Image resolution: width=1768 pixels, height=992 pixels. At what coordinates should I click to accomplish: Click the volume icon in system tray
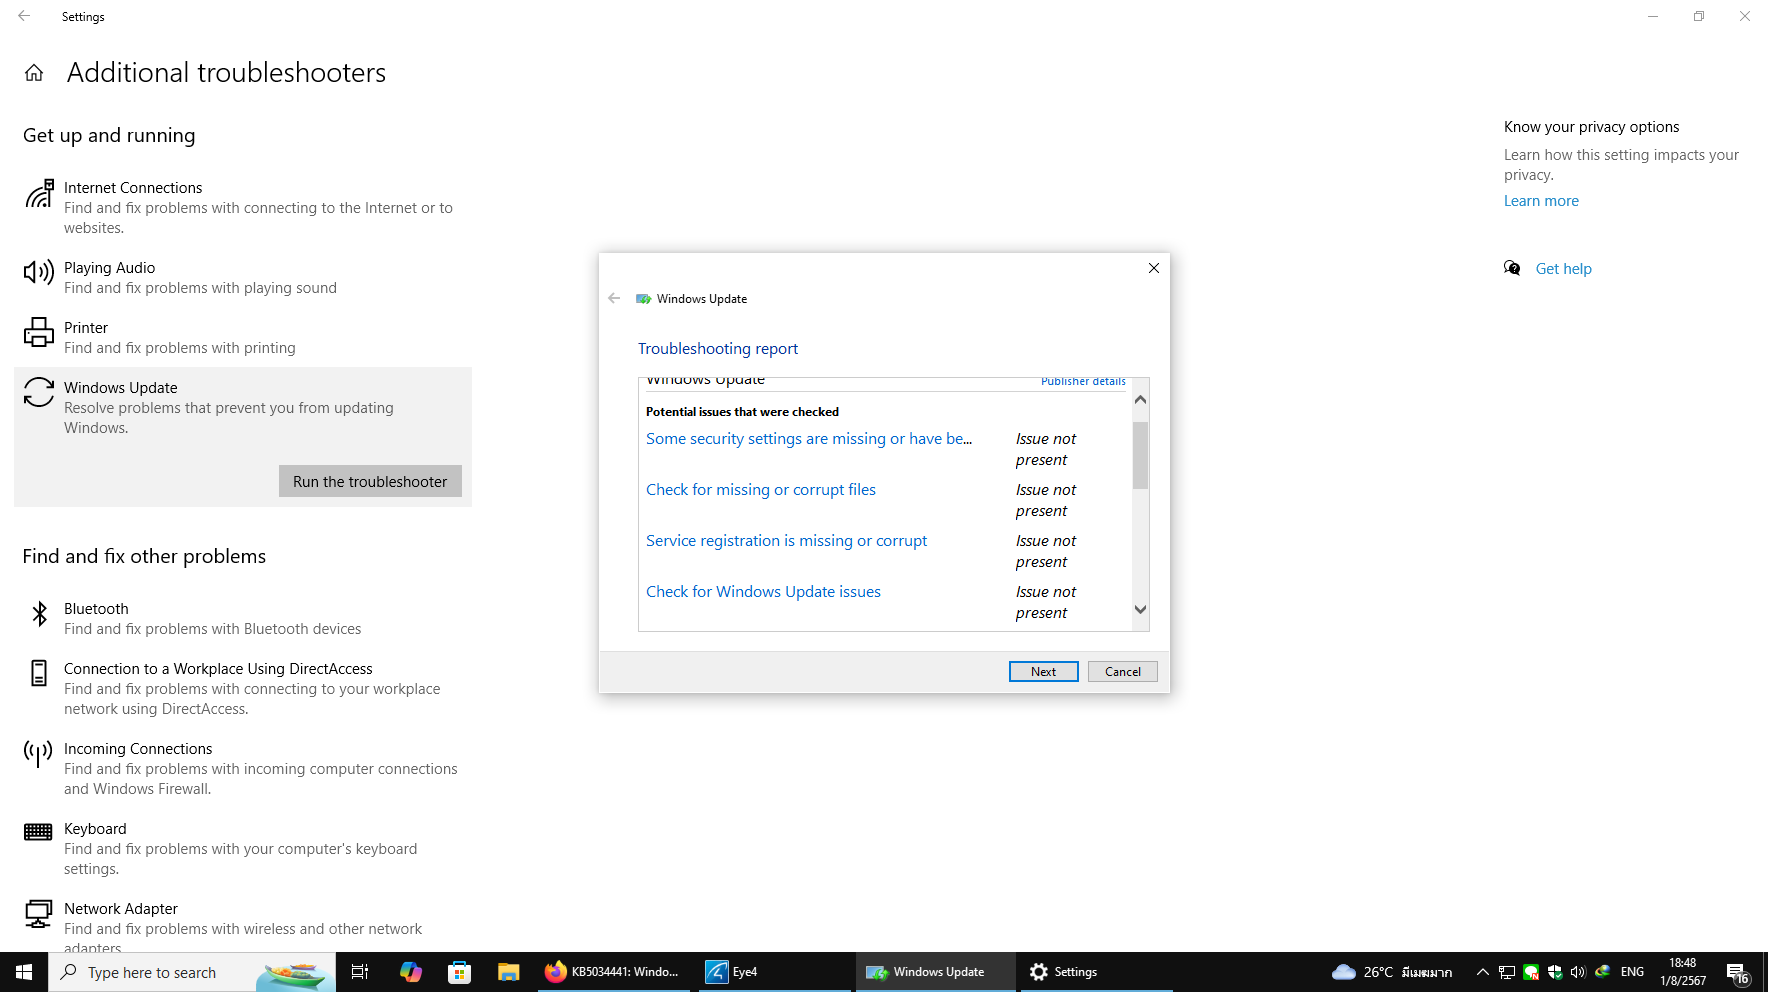(x=1578, y=972)
